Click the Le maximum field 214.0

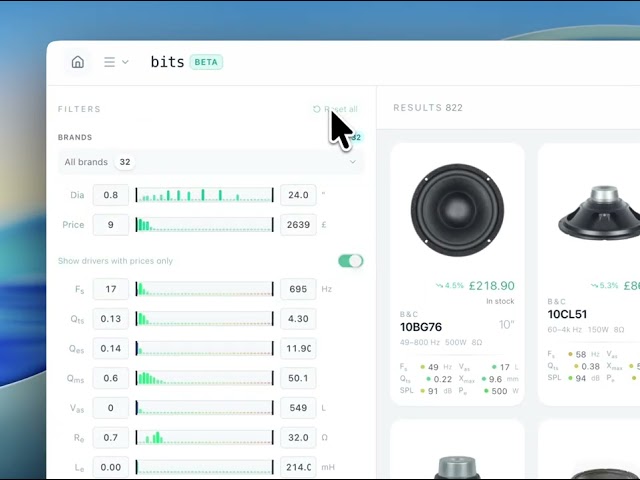click(298, 467)
